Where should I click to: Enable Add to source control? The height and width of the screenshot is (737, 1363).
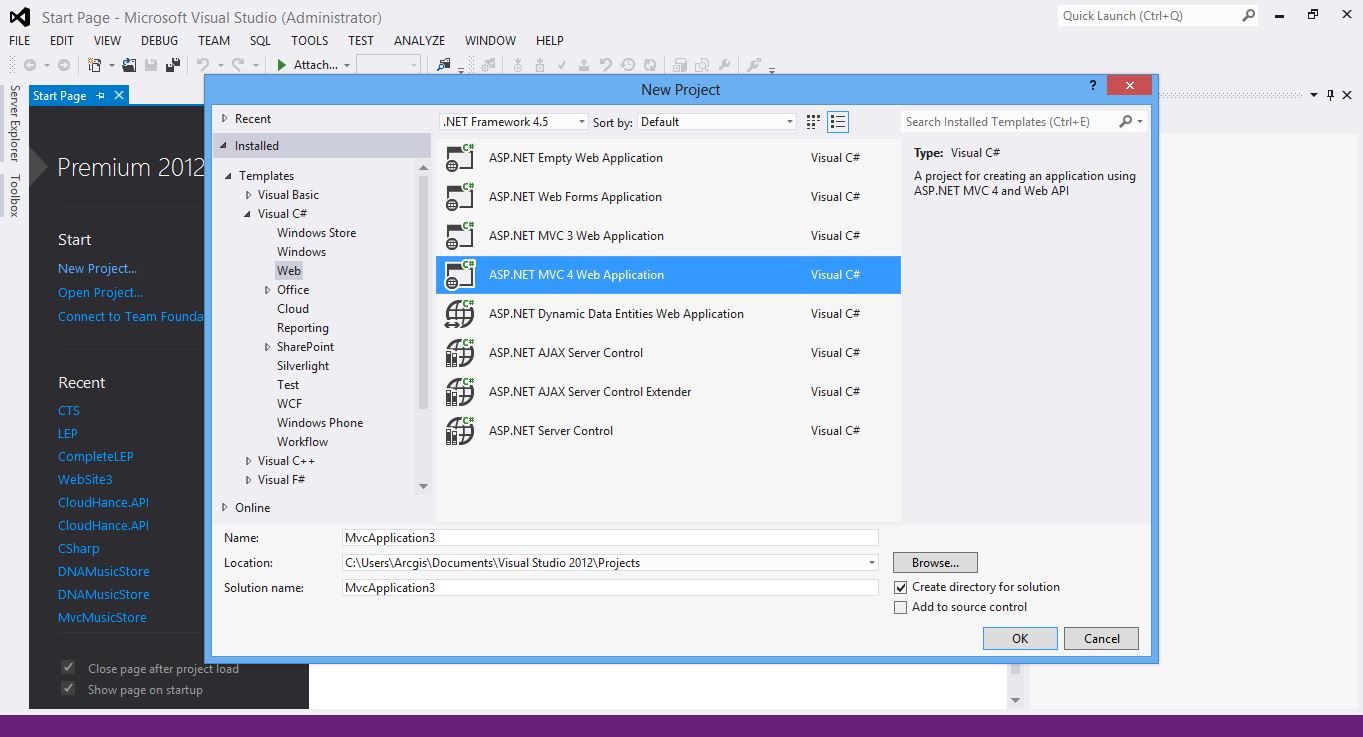pos(900,606)
